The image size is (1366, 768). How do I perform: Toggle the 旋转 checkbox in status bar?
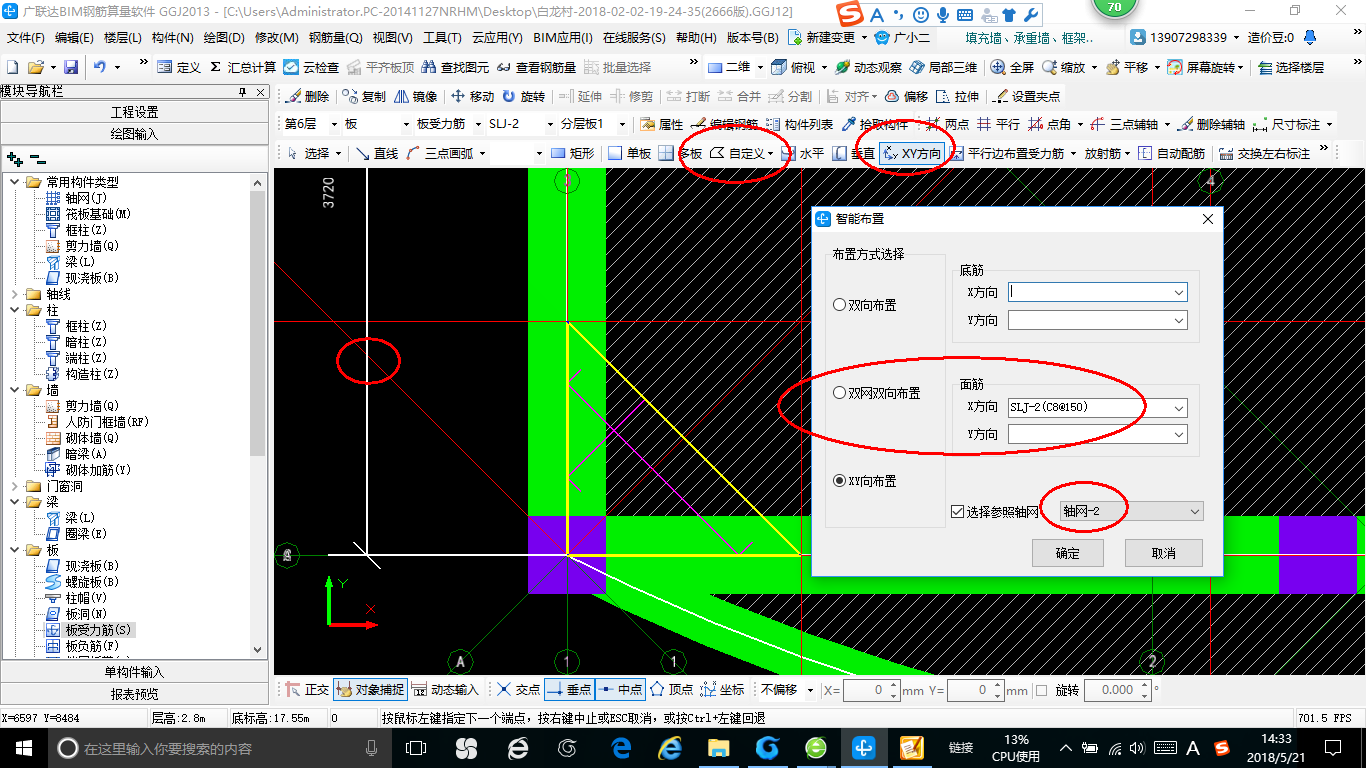[1041, 690]
